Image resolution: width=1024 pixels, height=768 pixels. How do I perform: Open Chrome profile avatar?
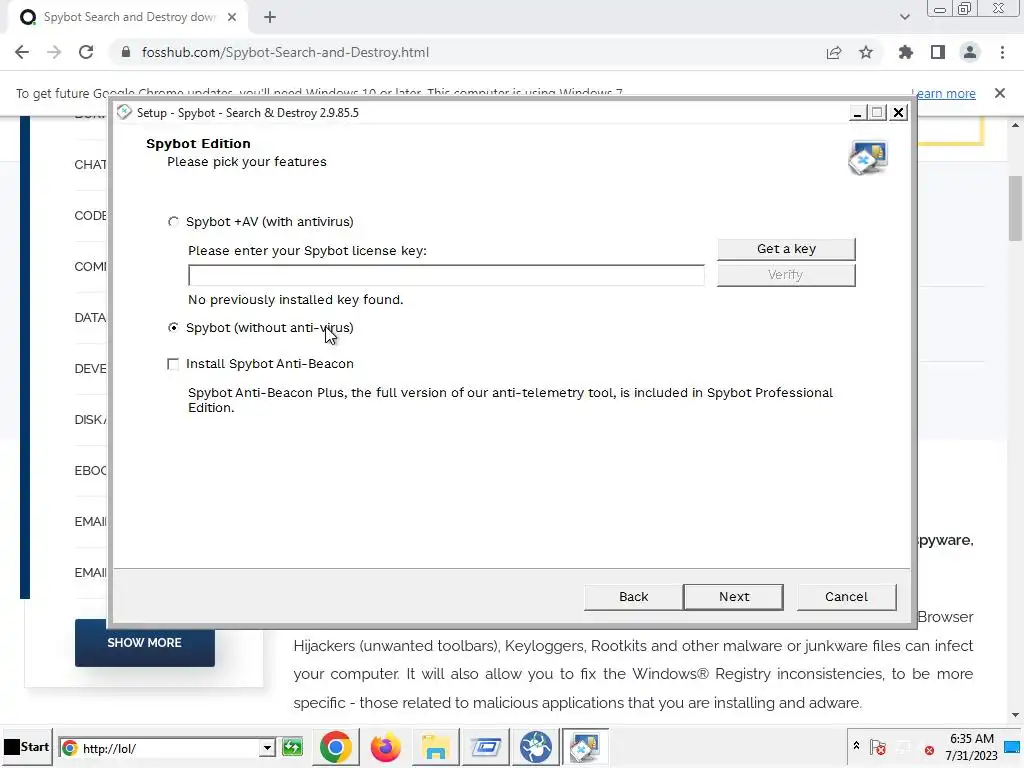(x=970, y=52)
